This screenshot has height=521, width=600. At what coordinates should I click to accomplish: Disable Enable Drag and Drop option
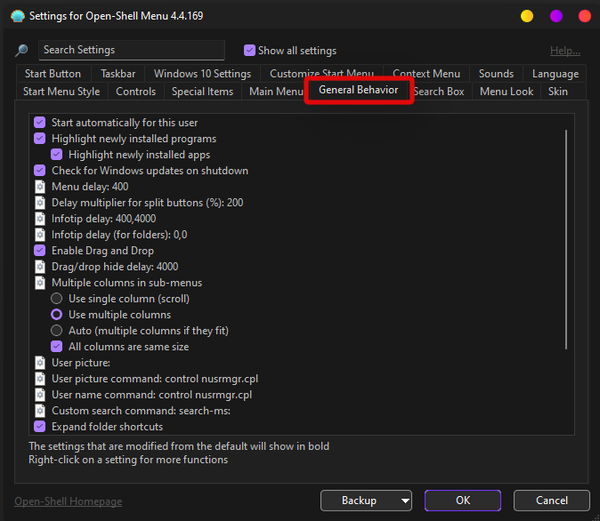pyautogui.click(x=40, y=251)
